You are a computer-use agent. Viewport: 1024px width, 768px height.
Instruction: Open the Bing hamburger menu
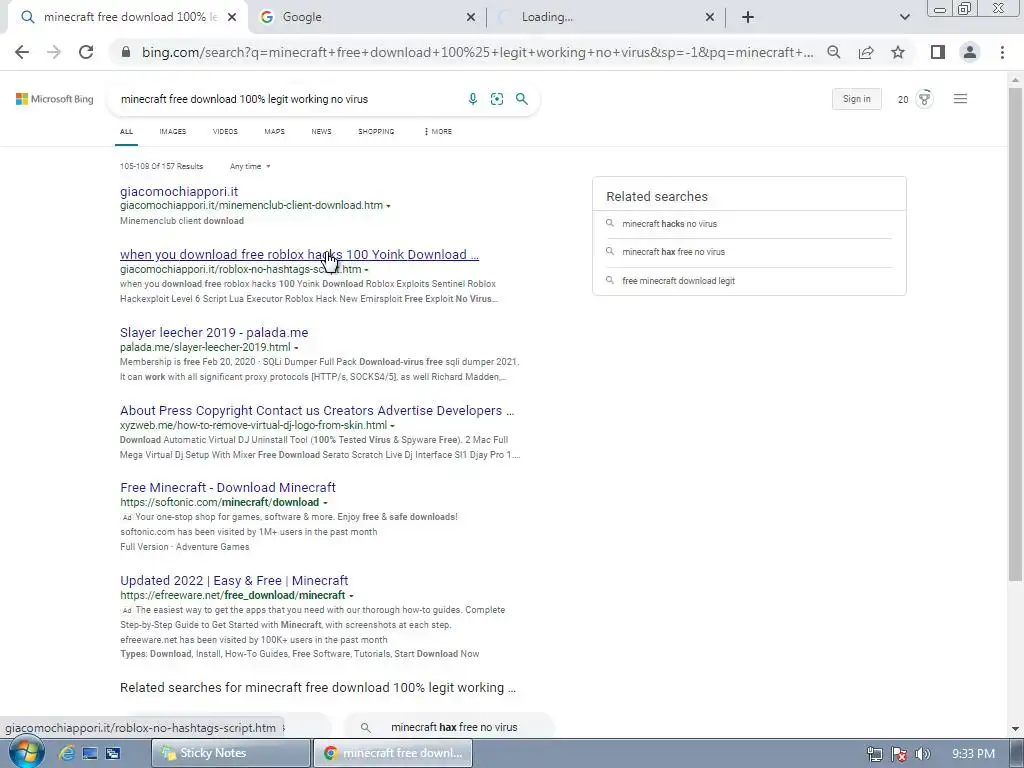pyautogui.click(x=960, y=99)
